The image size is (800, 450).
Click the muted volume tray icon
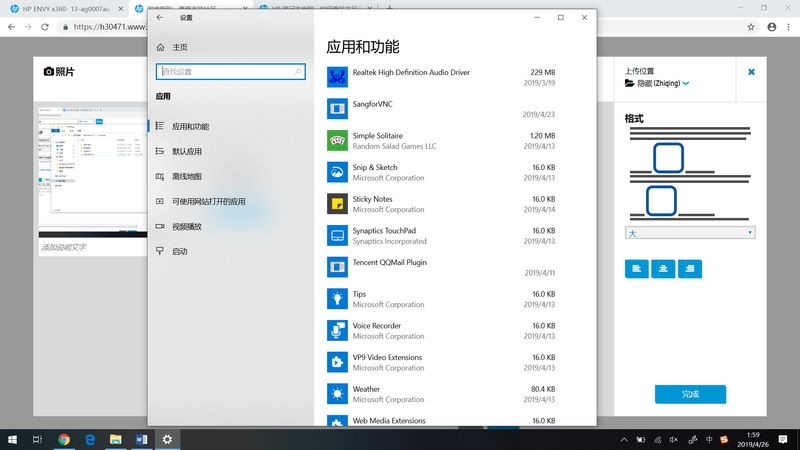tap(674, 439)
